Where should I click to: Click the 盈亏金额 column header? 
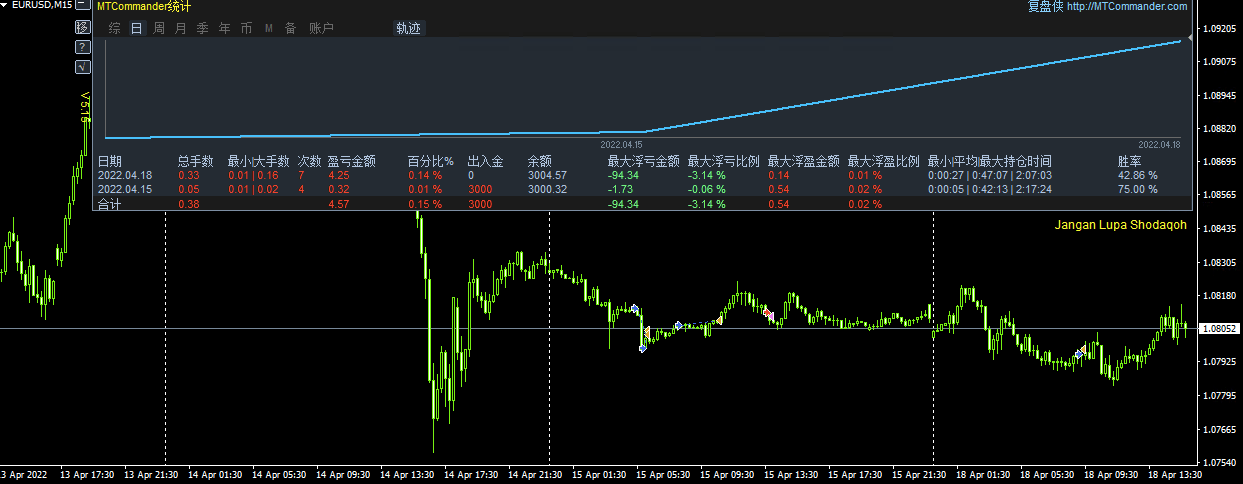(x=352, y=161)
